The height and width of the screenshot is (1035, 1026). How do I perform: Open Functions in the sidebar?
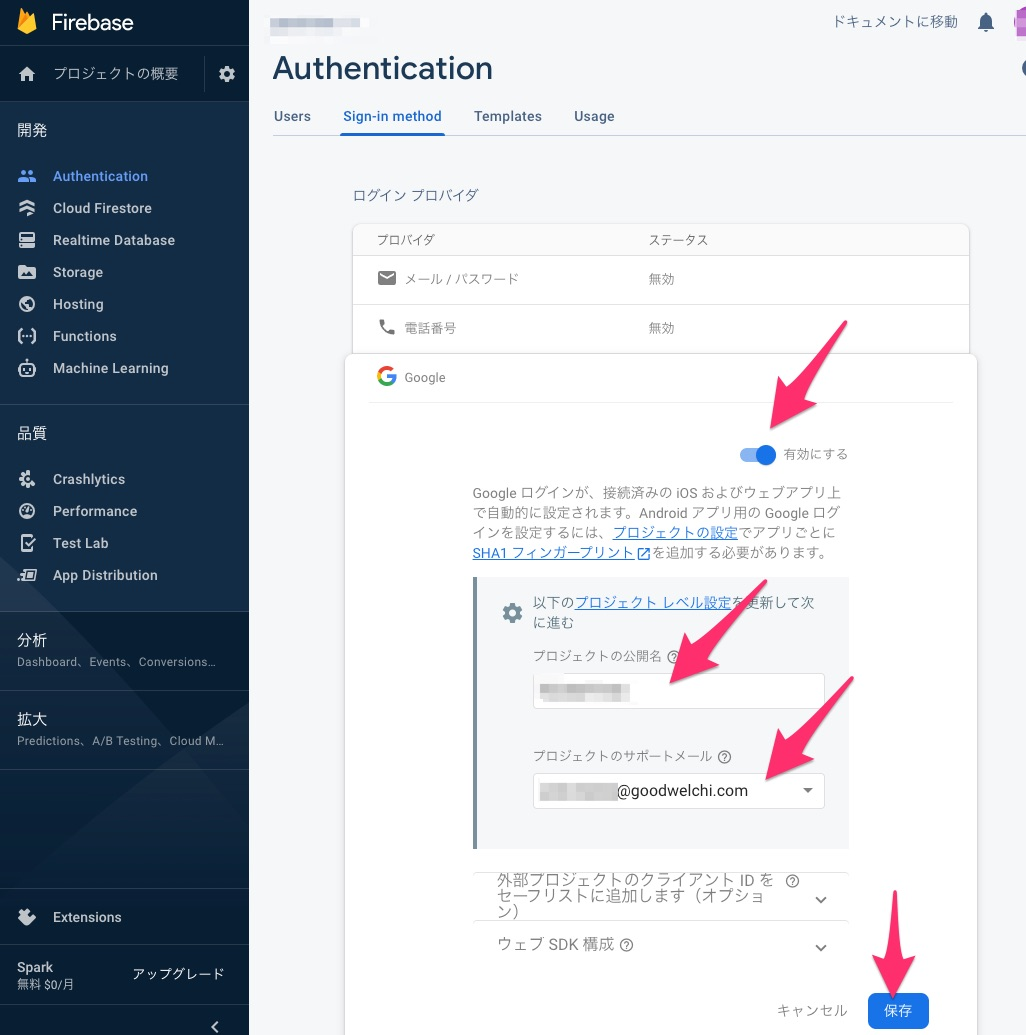[85, 336]
